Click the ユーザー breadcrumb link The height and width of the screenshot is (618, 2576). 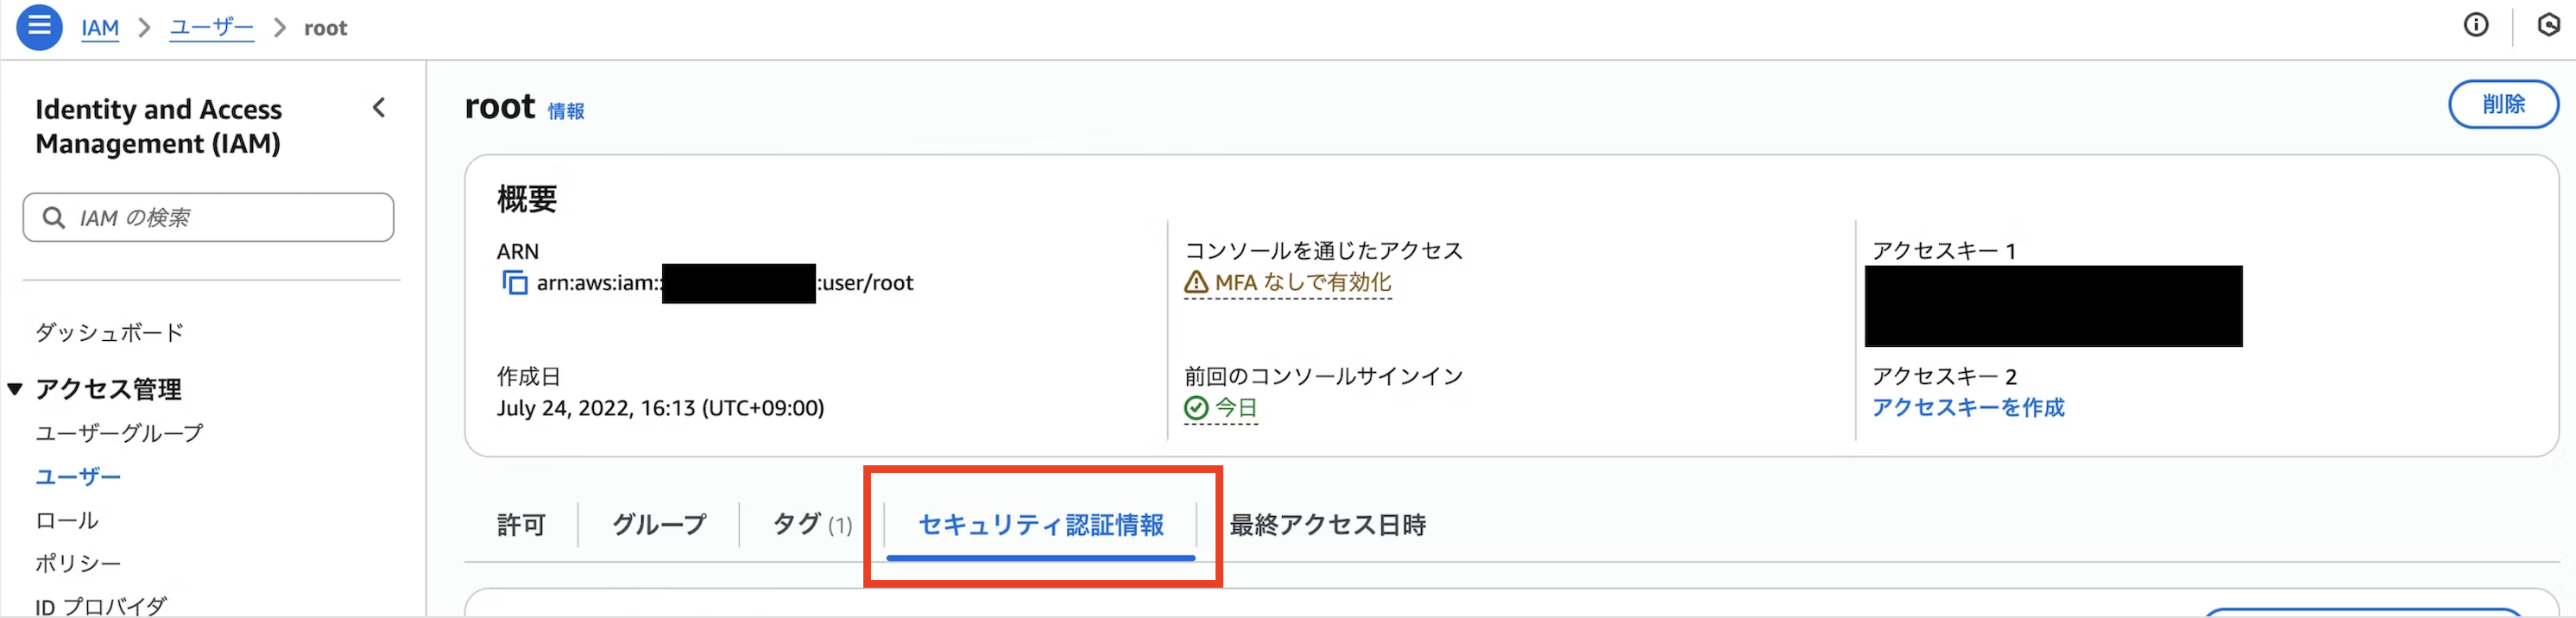point(211,28)
